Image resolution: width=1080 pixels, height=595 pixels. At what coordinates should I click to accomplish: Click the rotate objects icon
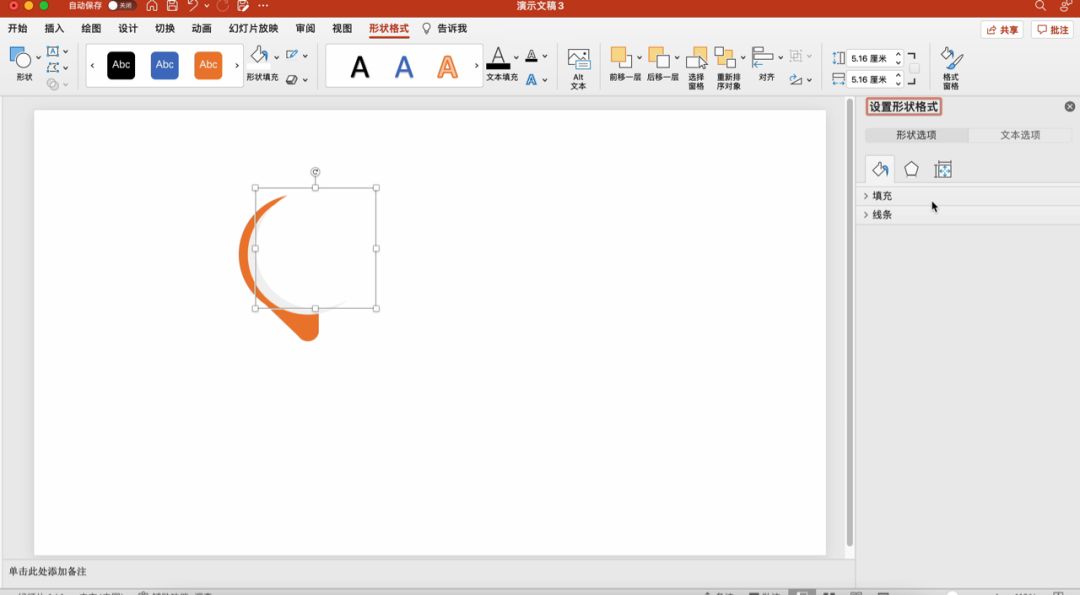pos(796,80)
